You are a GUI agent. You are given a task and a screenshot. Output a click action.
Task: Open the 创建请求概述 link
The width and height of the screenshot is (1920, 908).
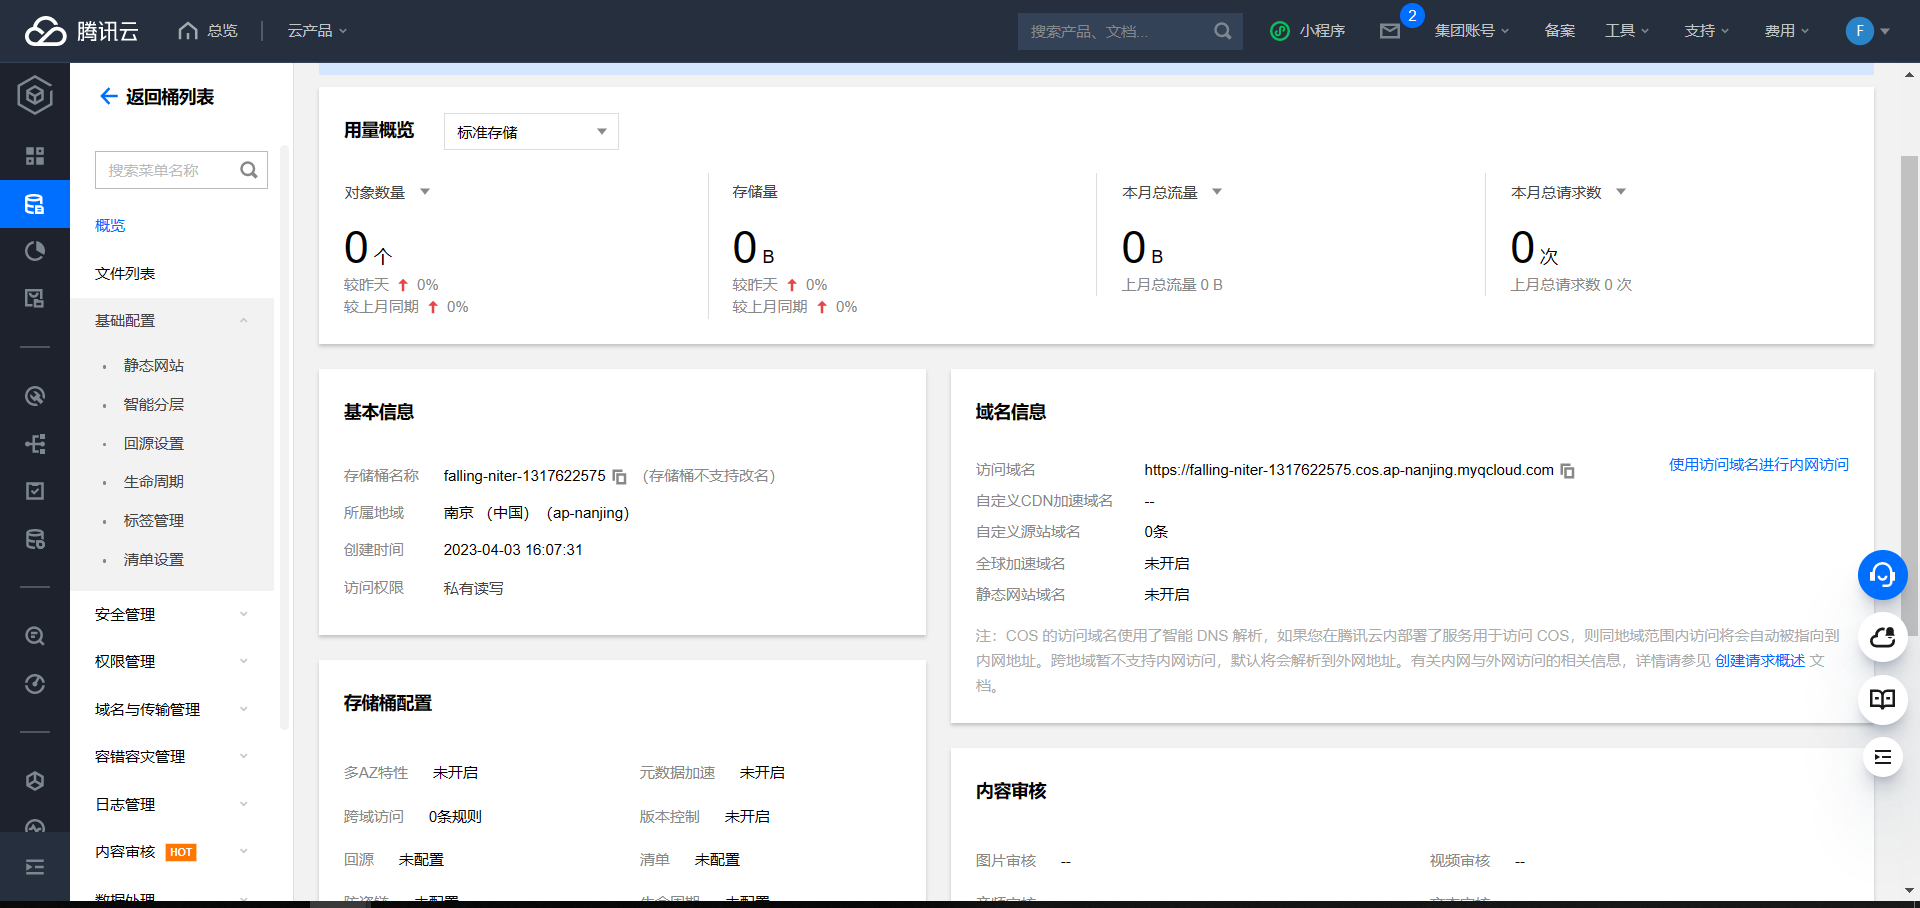pyautogui.click(x=1760, y=661)
